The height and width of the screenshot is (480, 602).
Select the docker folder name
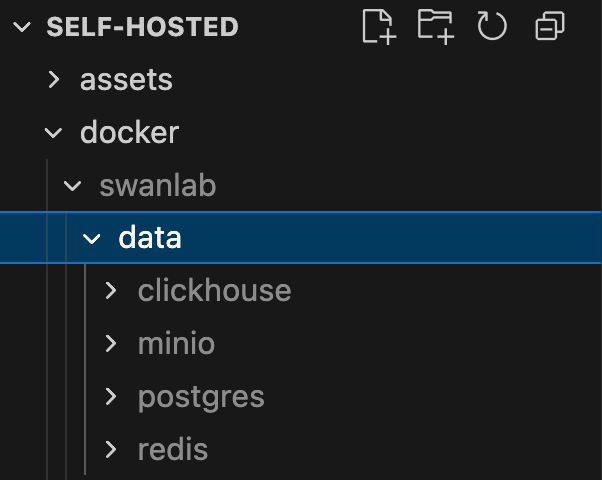pos(129,133)
